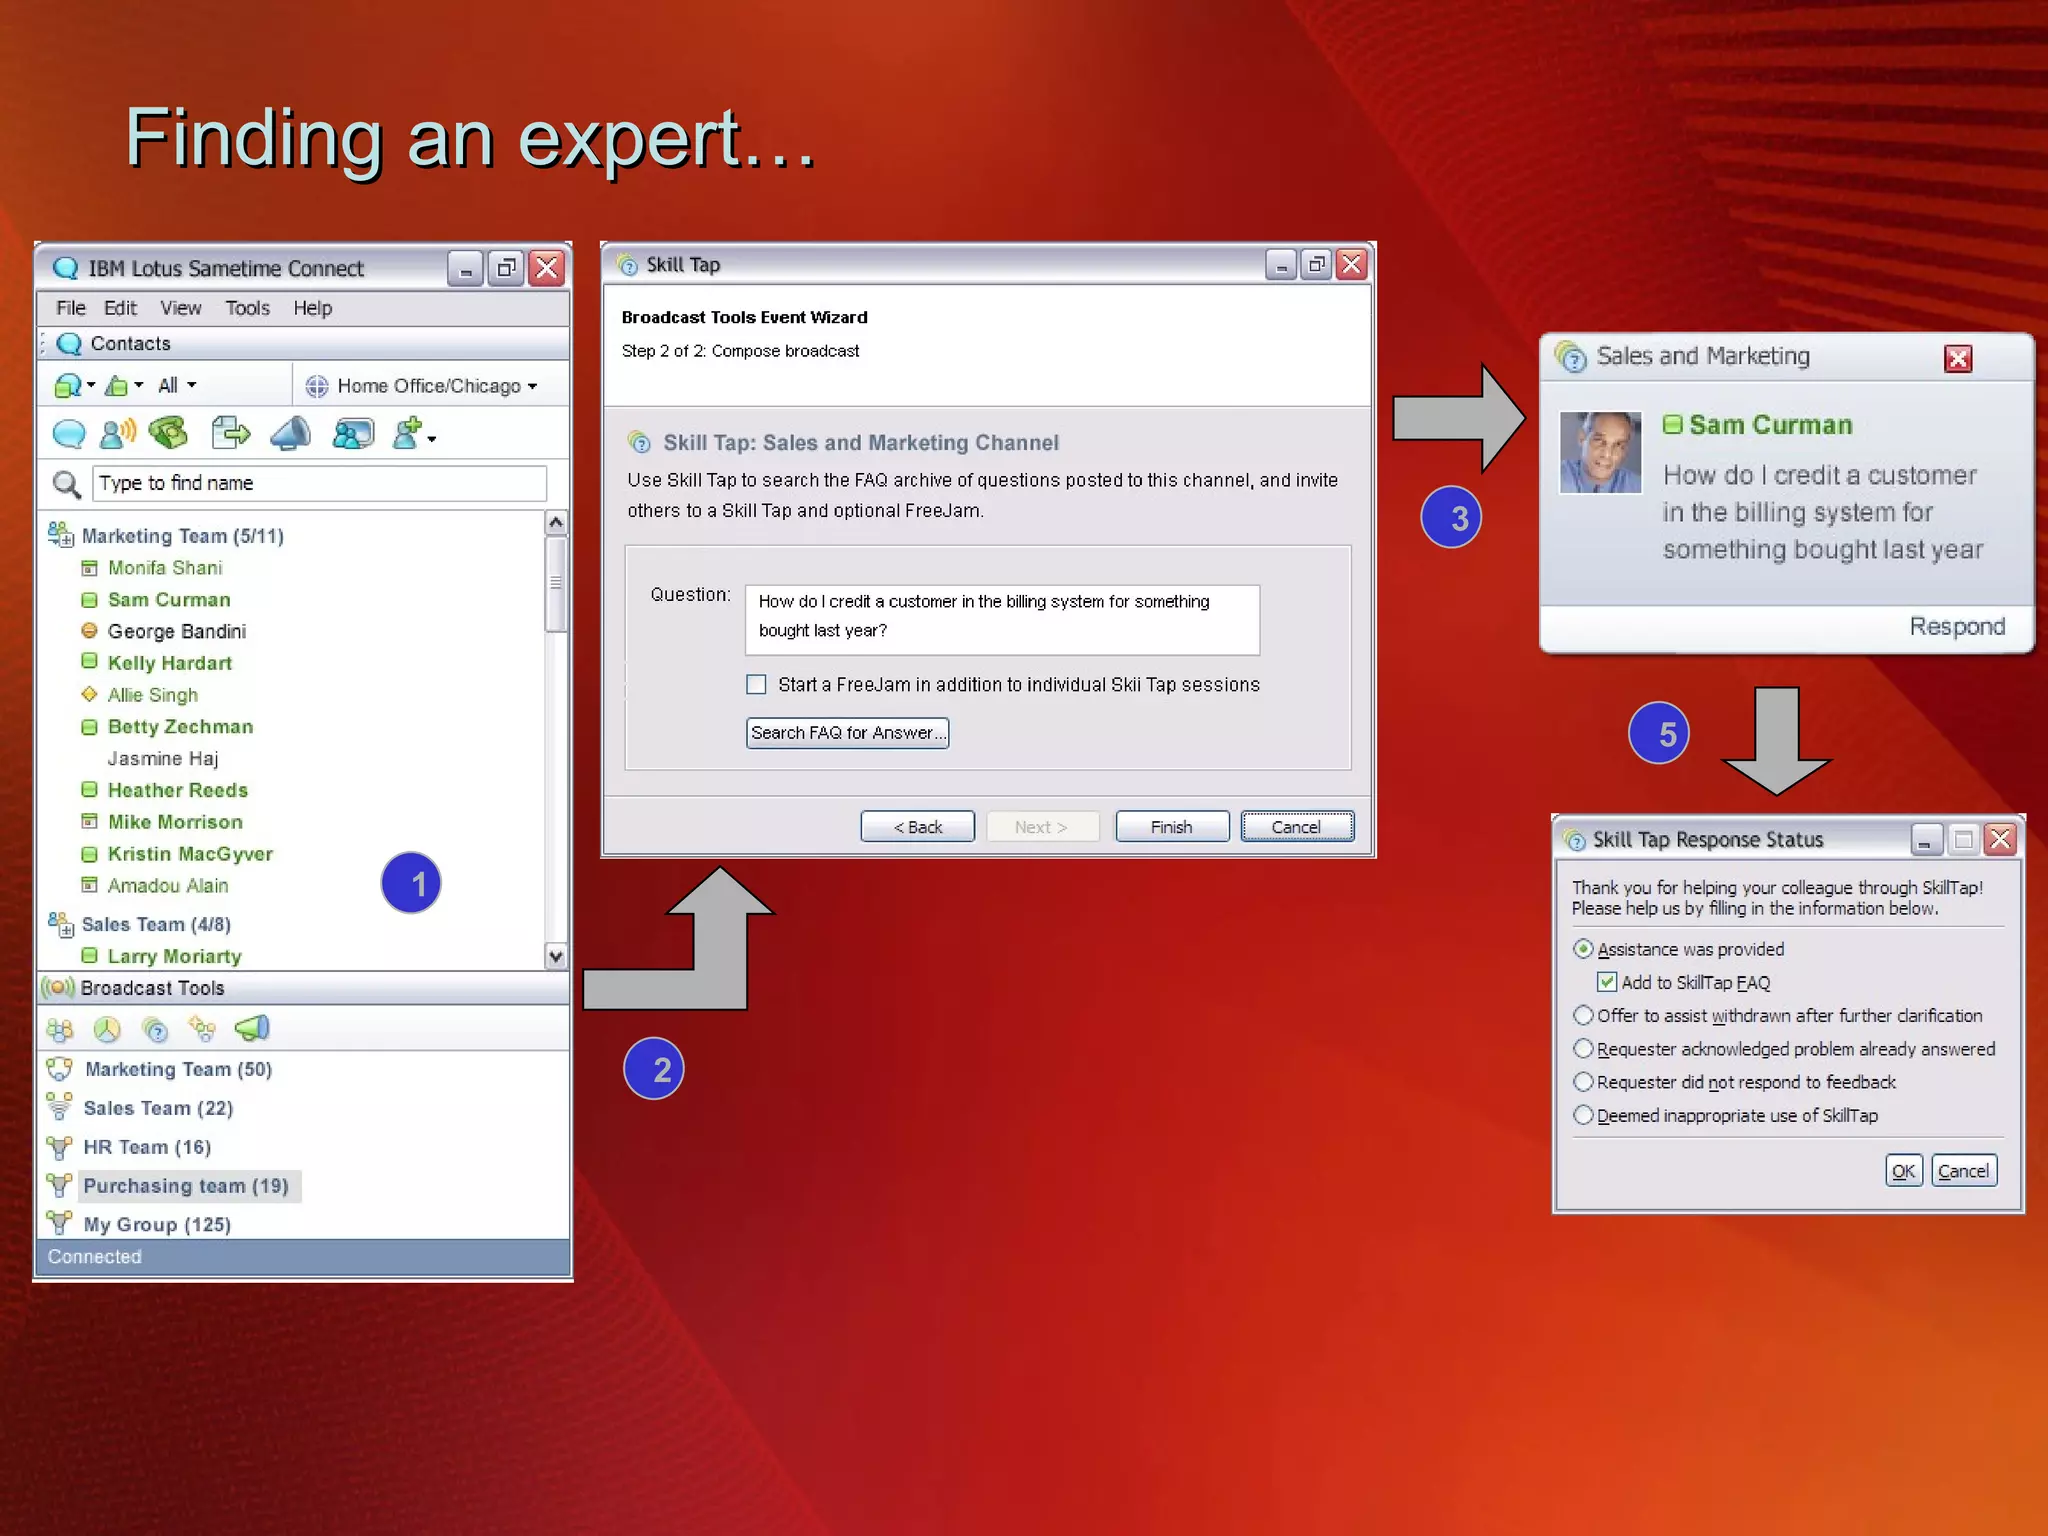Open the Edit menu
Viewport: 2048px width, 1536px height.
tap(120, 308)
